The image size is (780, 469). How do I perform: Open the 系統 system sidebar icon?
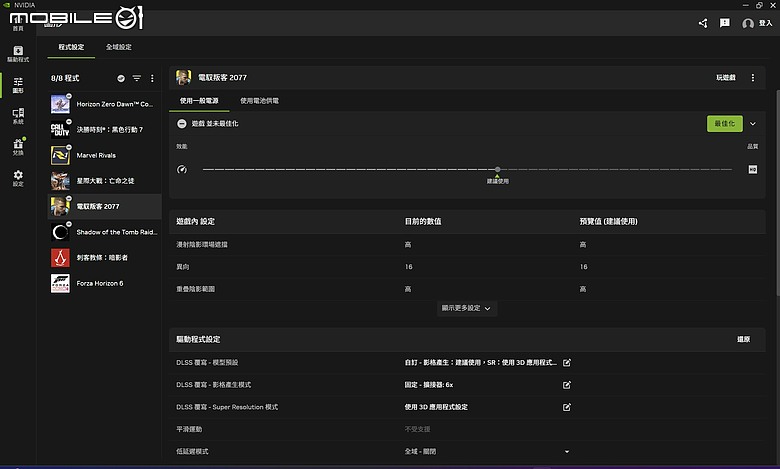(18, 116)
